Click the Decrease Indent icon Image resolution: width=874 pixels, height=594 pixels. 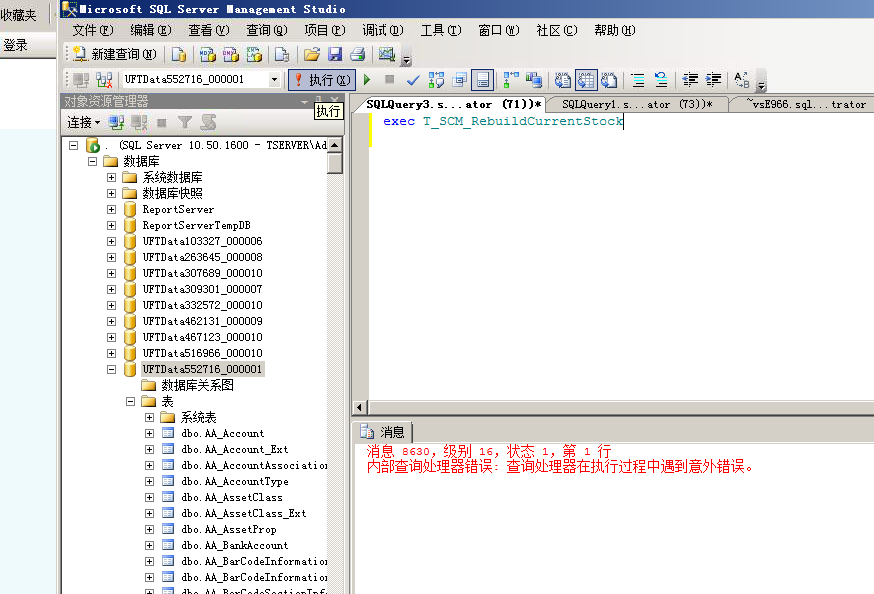(690, 80)
